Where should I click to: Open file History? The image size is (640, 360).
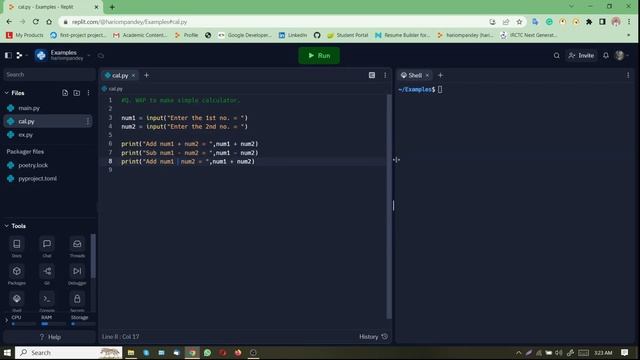[x=373, y=337]
